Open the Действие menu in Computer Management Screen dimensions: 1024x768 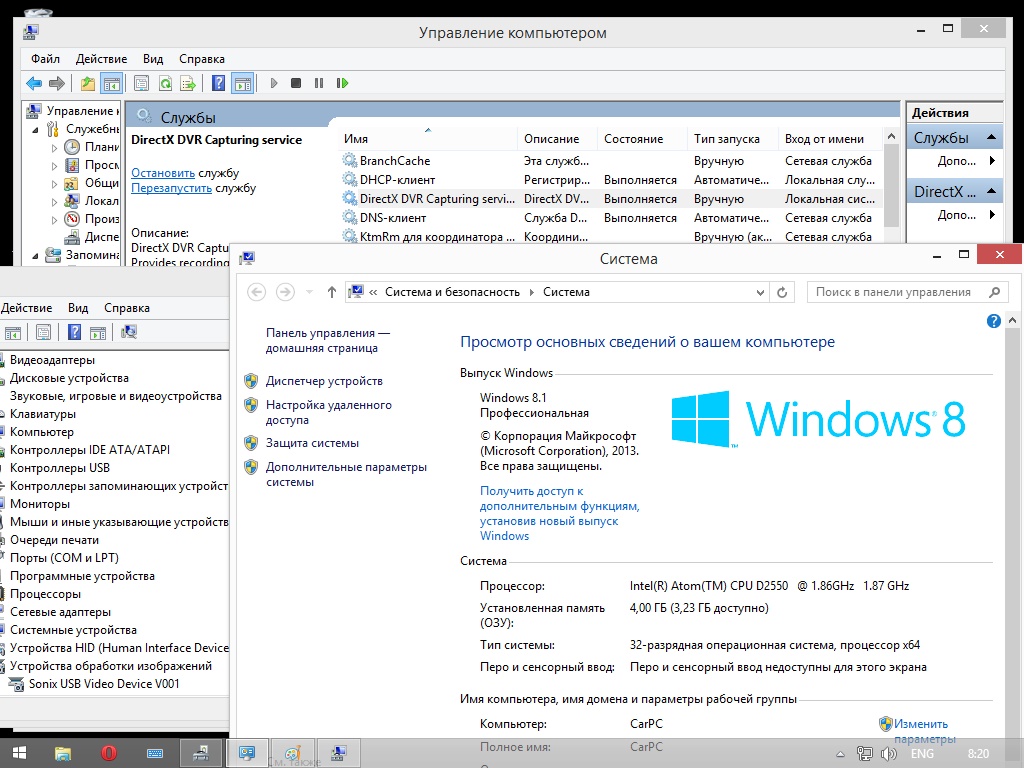pyautogui.click(x=101, y=59)
